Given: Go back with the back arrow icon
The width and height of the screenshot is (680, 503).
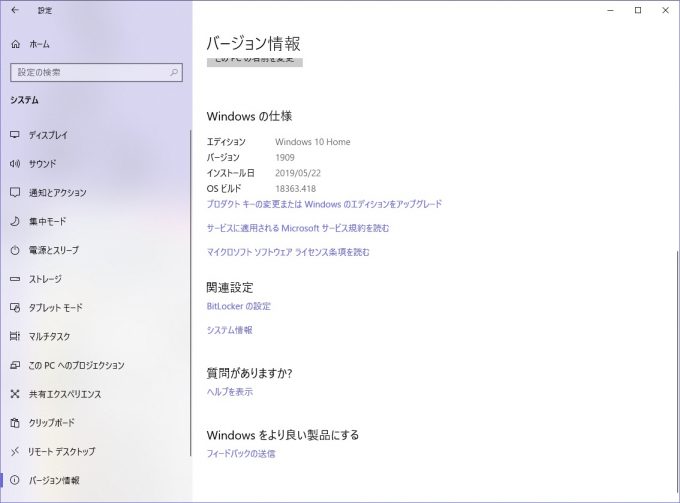Looking at the screenshot, I should coord(15,10).
